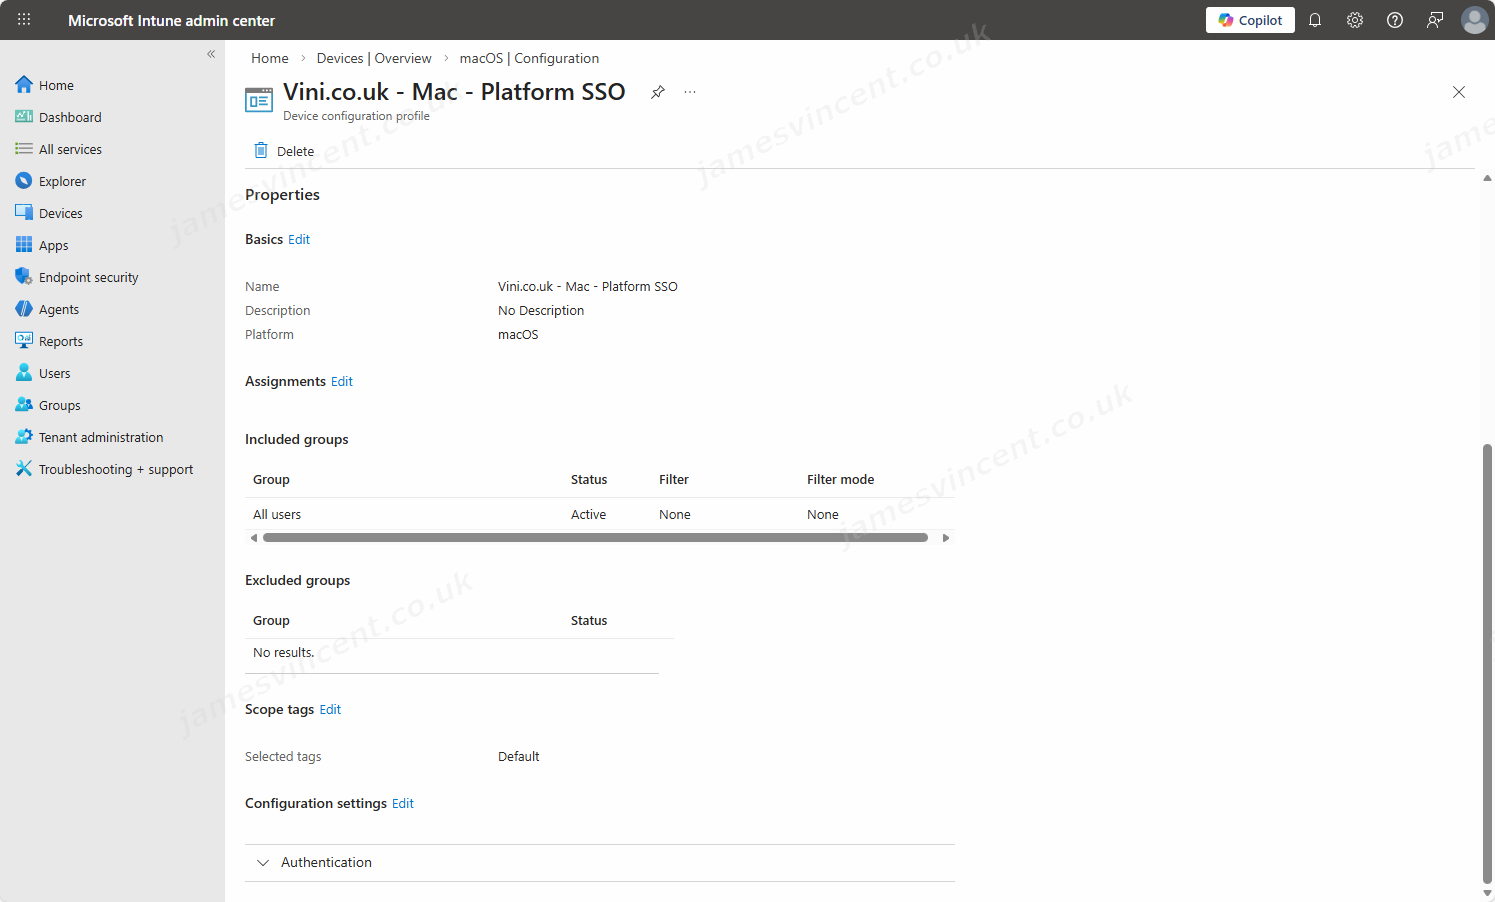Click Edit next to Assignments
The height and width of the screenshot is (902, 1495).
pos(342,381)
